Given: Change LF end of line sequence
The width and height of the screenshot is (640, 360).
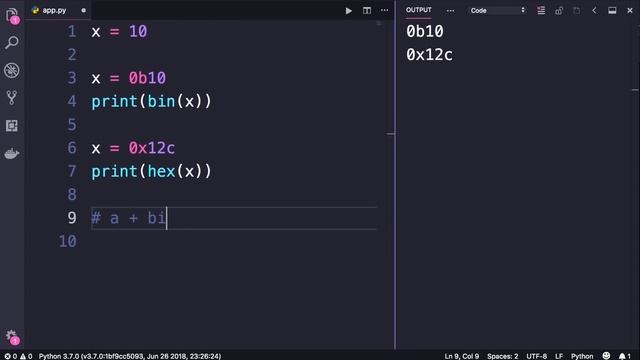Looking at the screenshot, I should (559, 356).
